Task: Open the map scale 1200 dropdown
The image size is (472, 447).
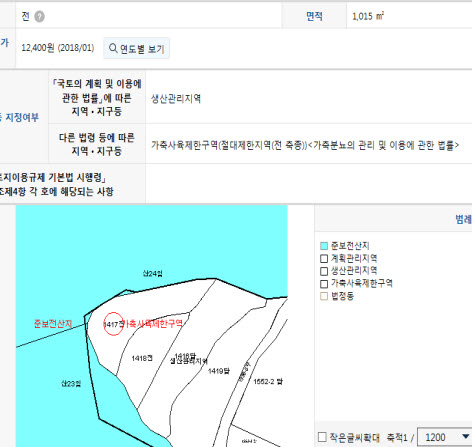Action: (445, 437)
